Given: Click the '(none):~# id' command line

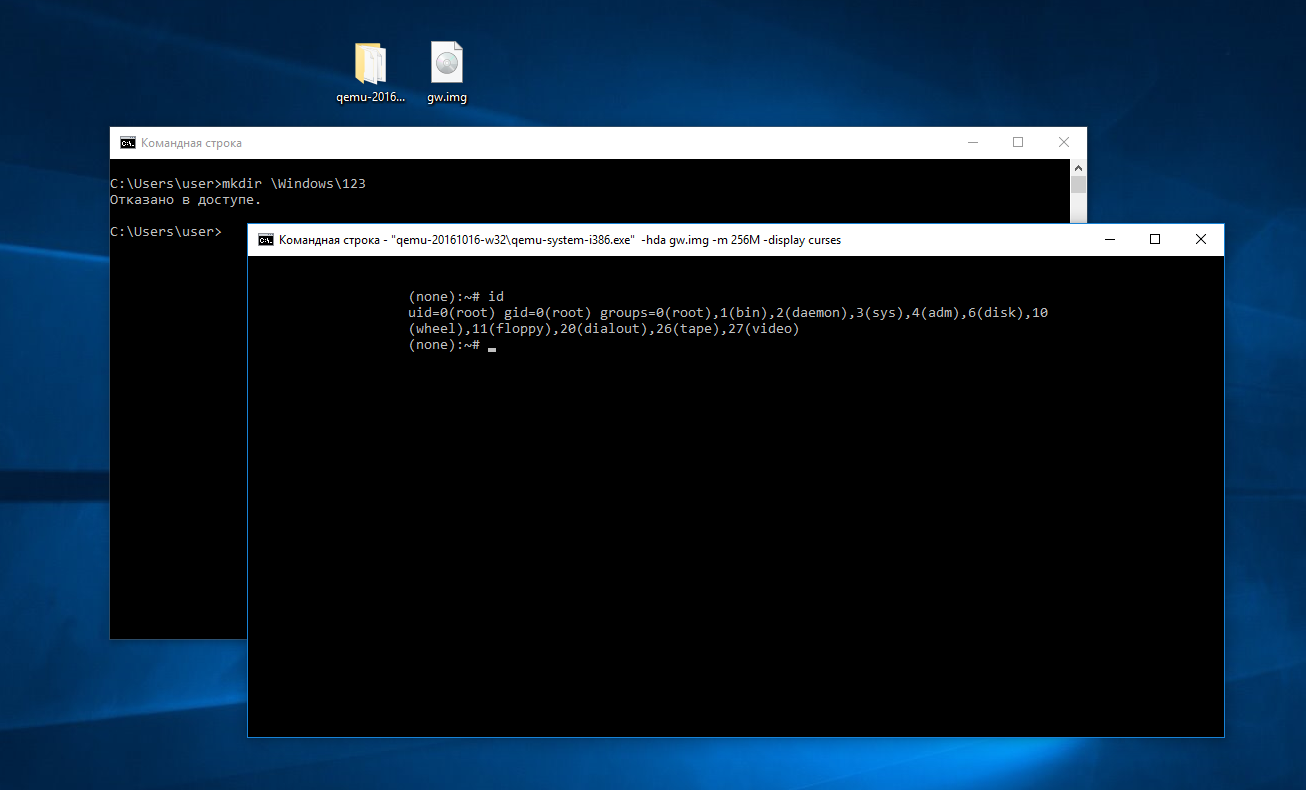Looking at the screenshot, I should tap(456, 297).
